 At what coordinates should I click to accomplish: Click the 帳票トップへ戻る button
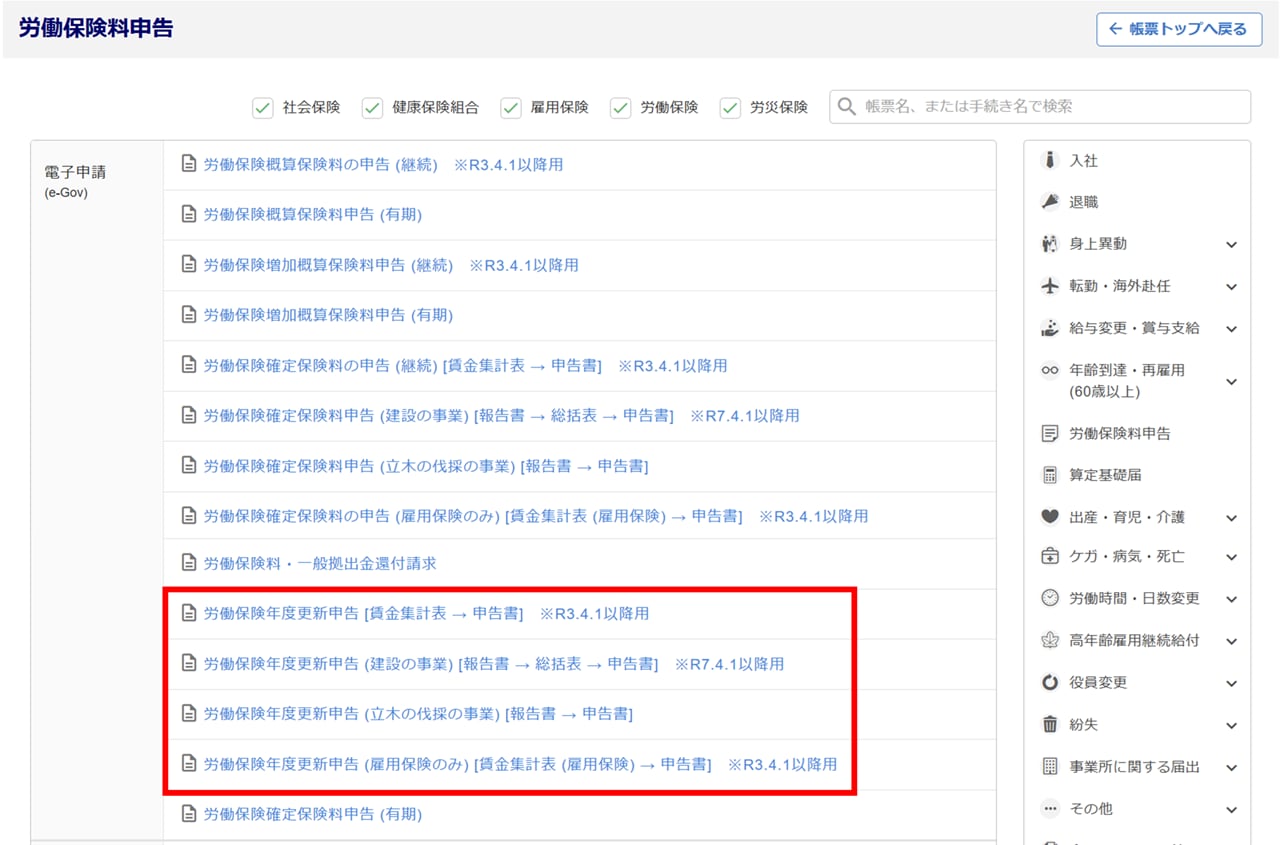pos(1179,29)
